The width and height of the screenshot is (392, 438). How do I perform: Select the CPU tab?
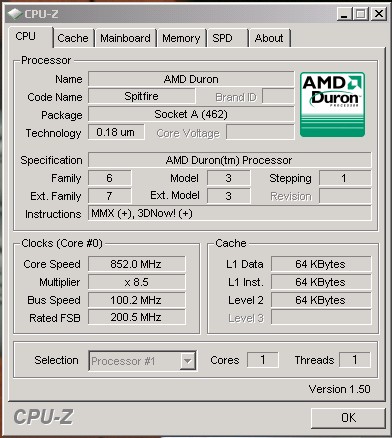pos(30,37)
